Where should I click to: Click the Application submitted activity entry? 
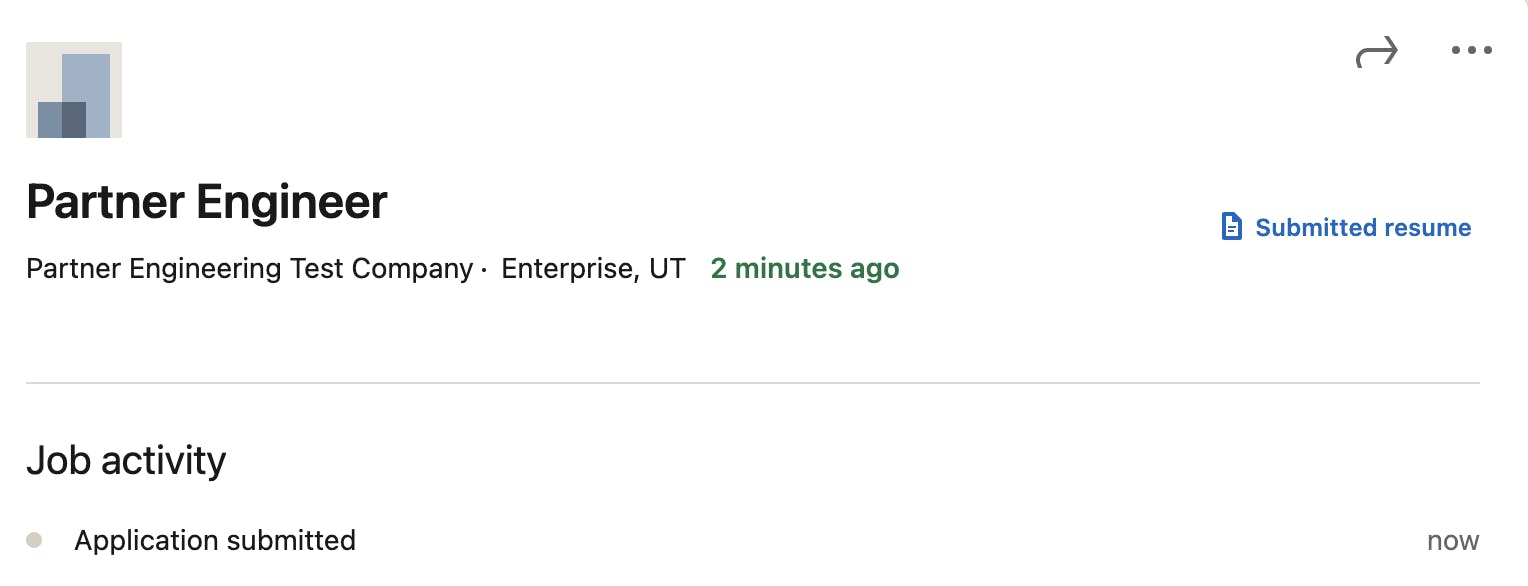[214, 540]
